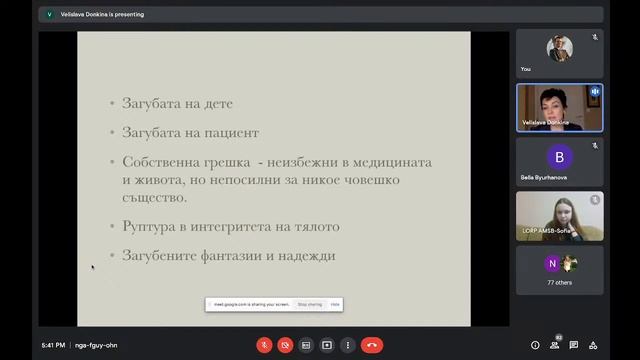Click the slide text 'Загубата на пациент'

click(x=190, y=133)
